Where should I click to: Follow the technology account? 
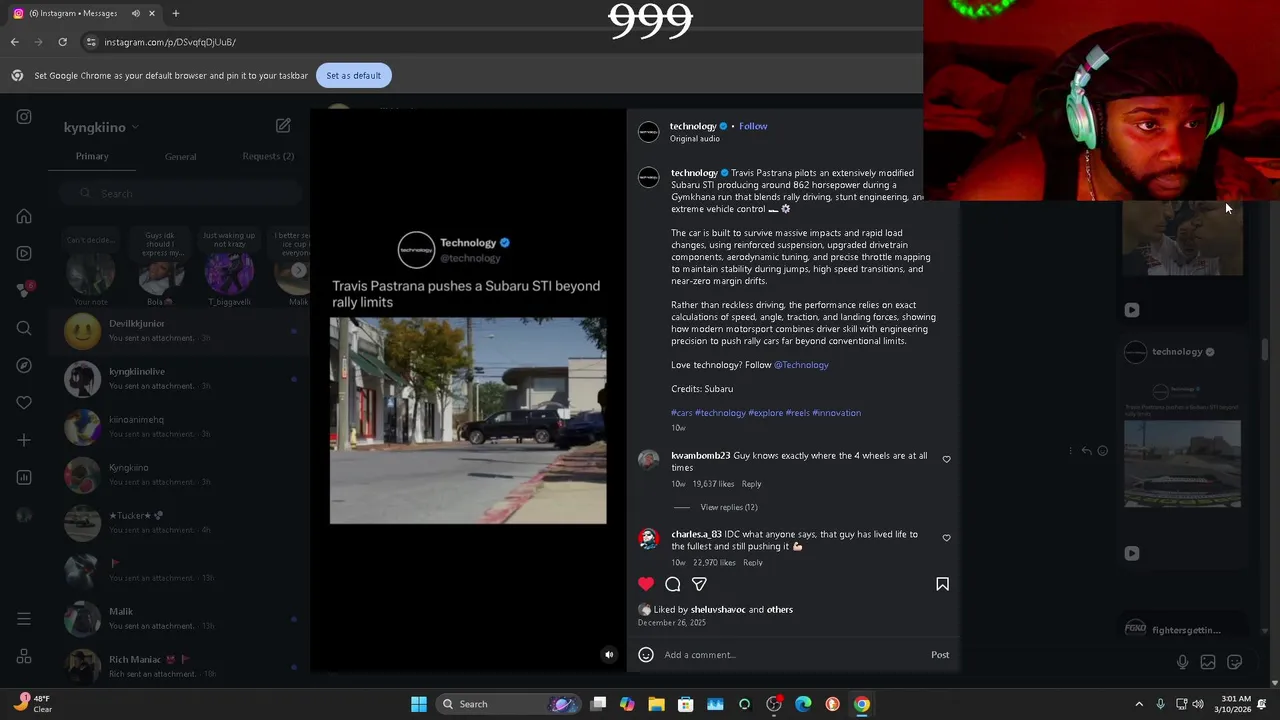coord(753,126)
